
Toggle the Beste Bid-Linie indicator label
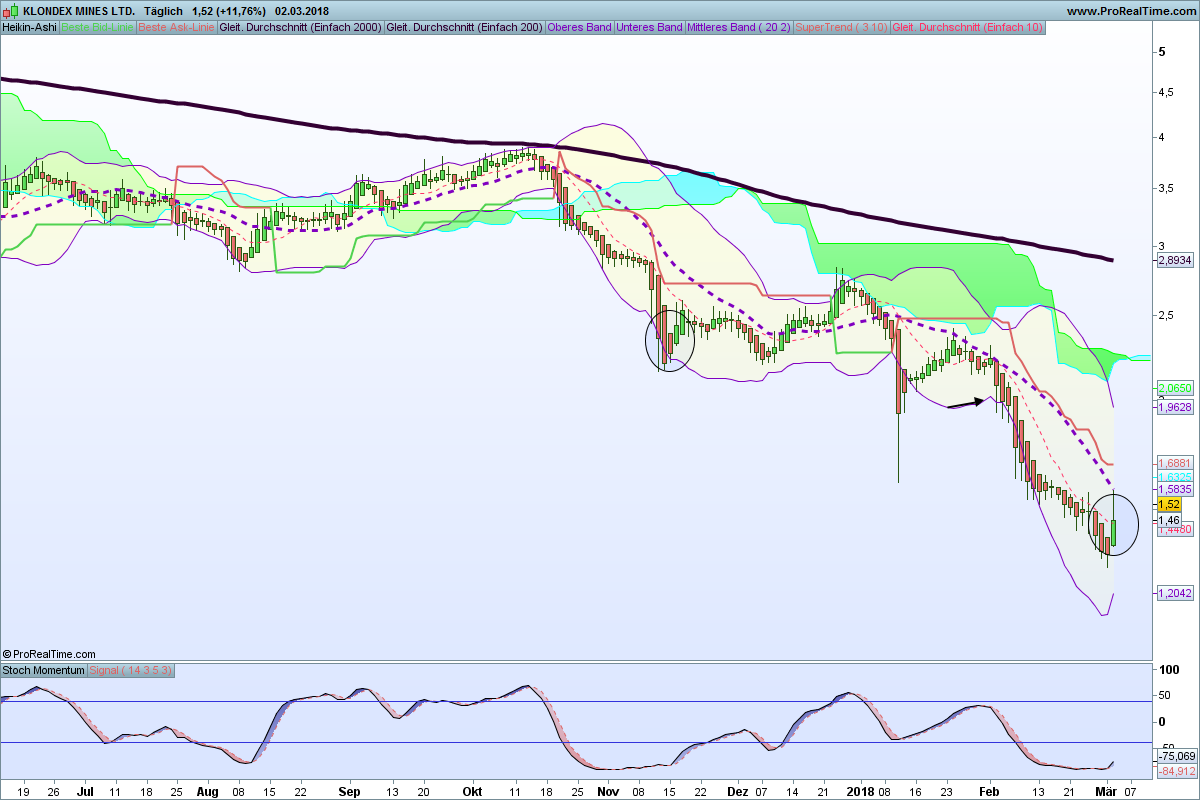coord(97,27)
